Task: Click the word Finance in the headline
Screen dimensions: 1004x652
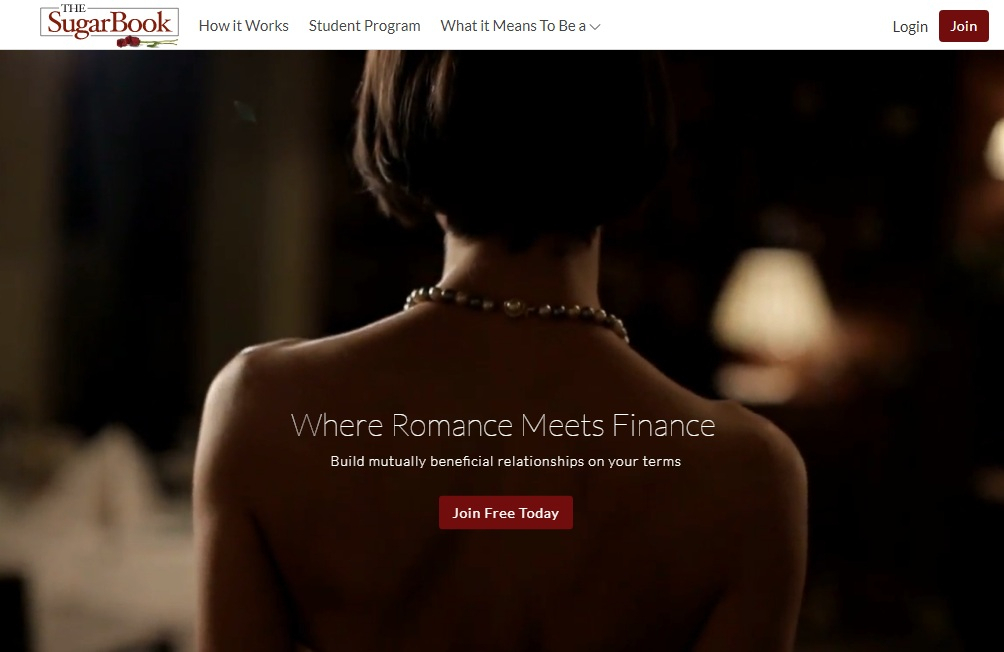Action: pos(663,425)
